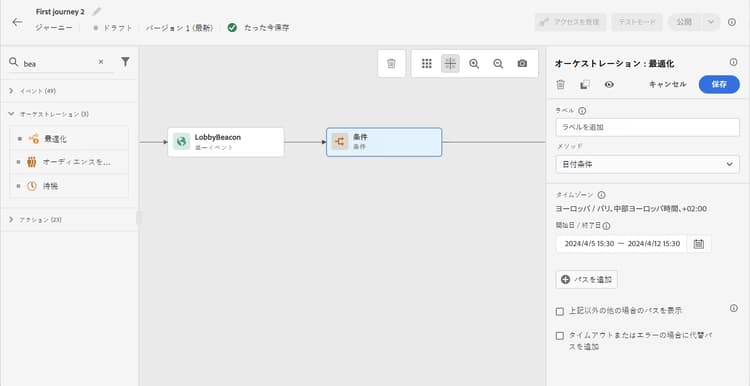Select the 条件 node on canvas
The image size is (750, 386).
[384, 142]
